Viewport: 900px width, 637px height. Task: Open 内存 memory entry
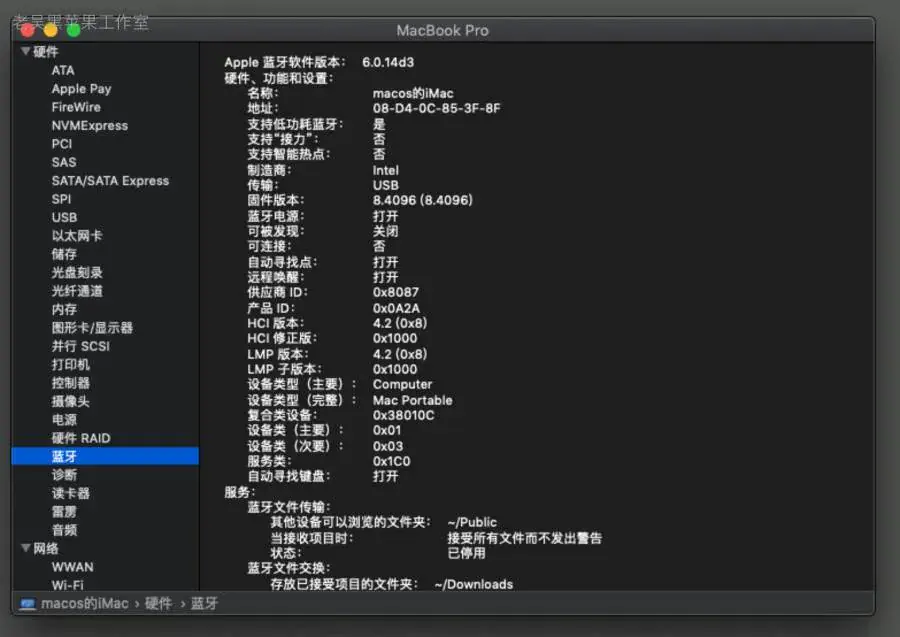(64, 309)
